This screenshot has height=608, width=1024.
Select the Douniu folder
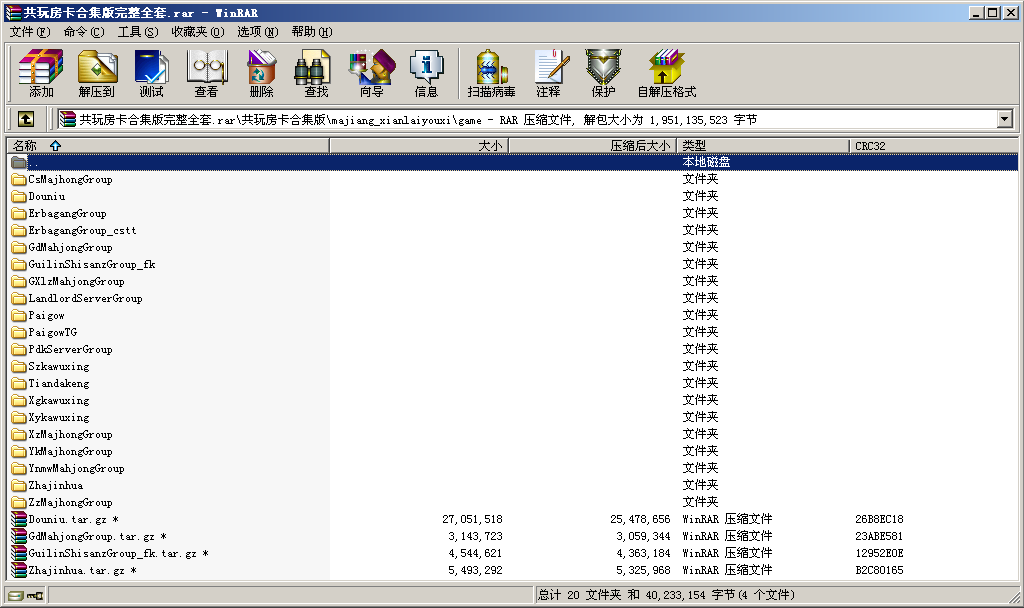click(x=46, y=197)
